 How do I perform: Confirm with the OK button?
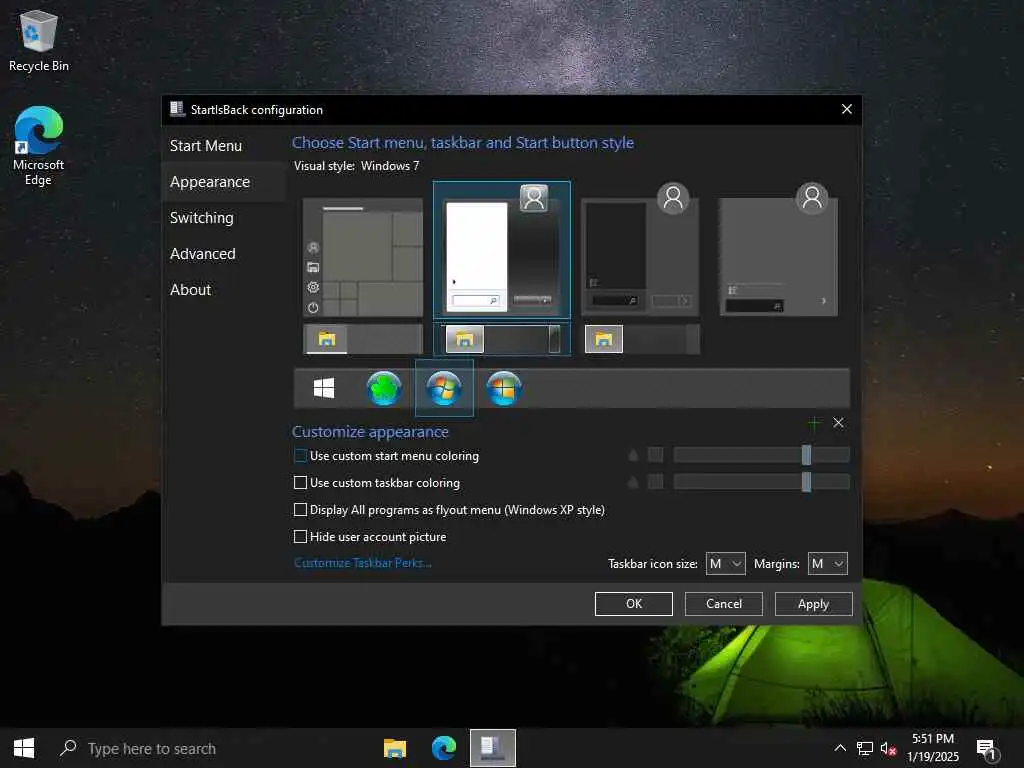(633, 603)
